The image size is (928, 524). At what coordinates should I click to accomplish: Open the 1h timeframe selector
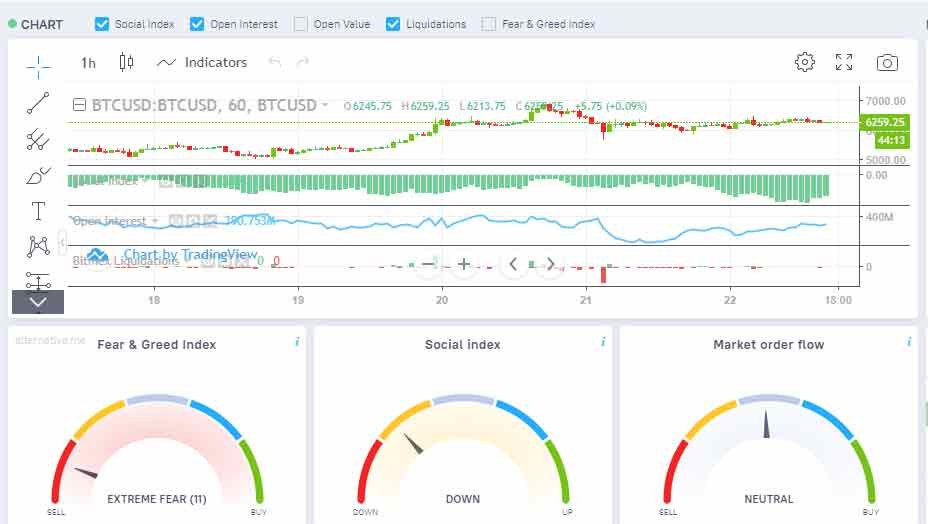point(88,63)
